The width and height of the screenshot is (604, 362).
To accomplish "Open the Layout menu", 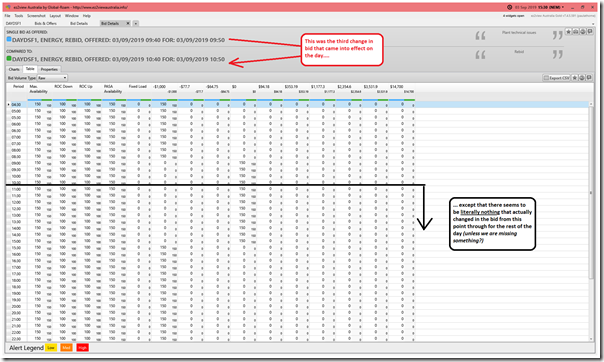I will 55,16.
